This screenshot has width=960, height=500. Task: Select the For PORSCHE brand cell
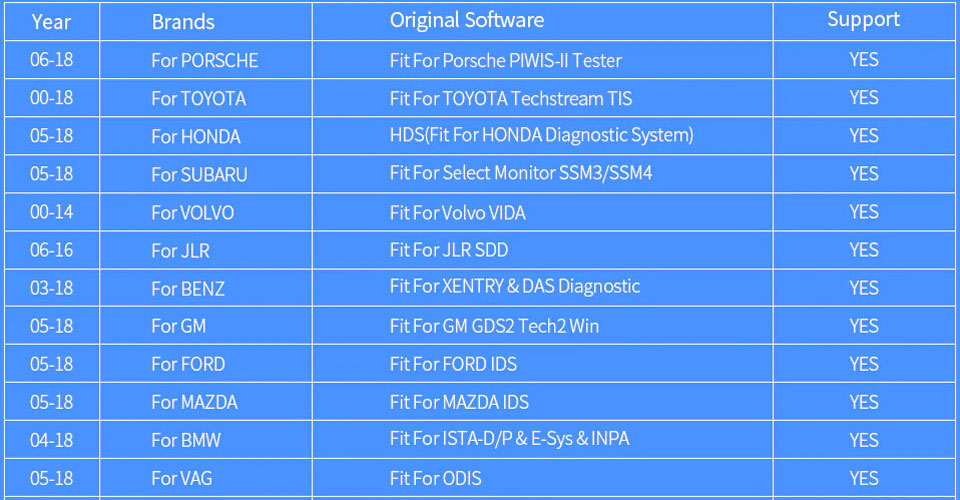[204, 60]
